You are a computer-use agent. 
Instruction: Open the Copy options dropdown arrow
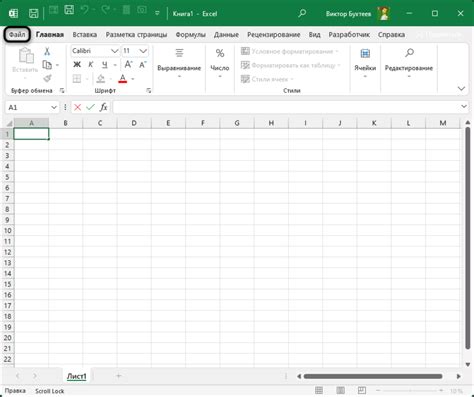(57, 65)
